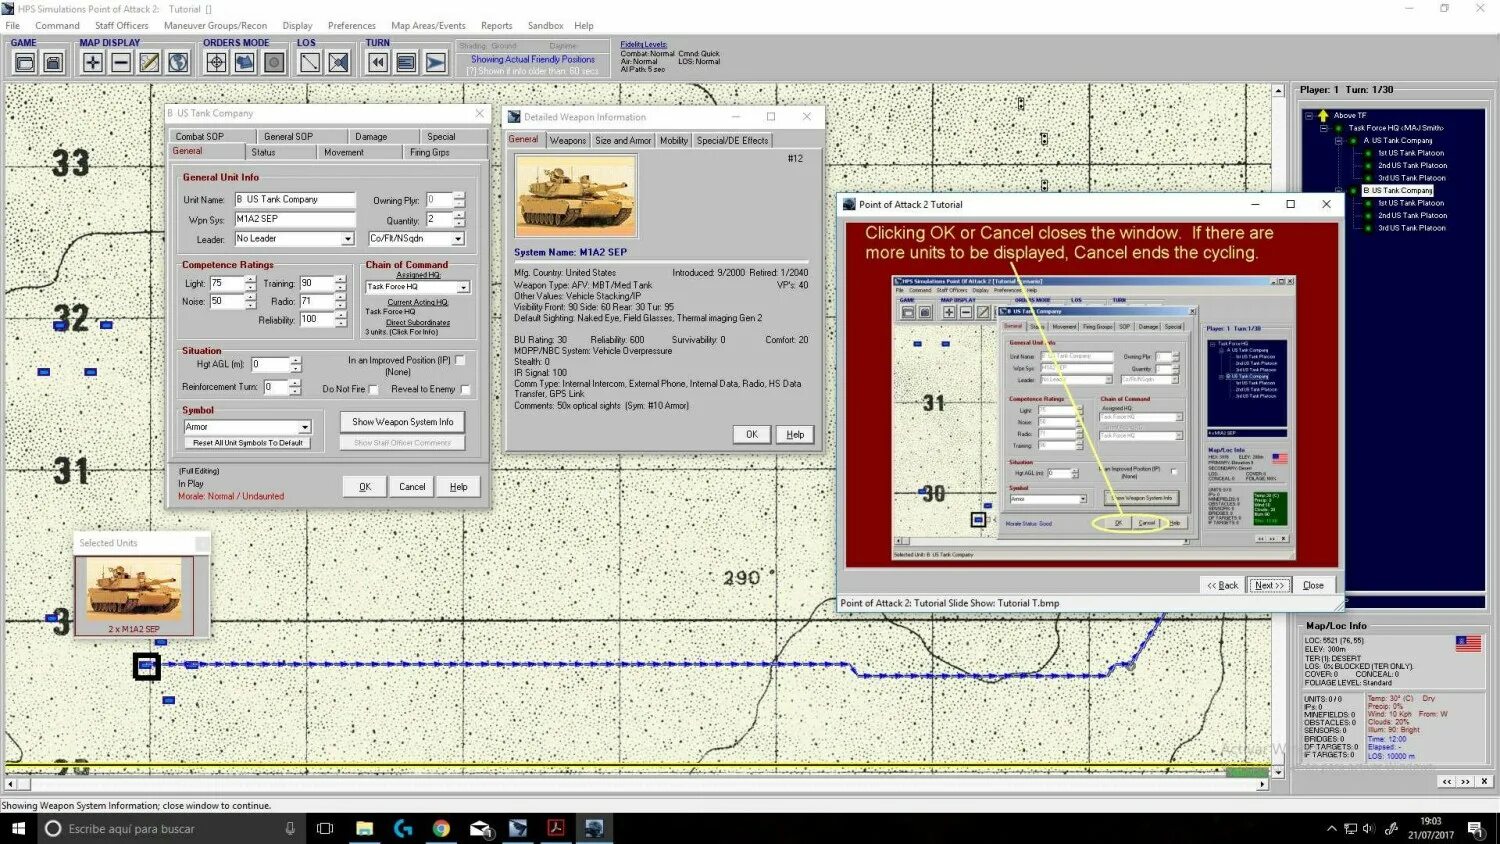
Task: Open the turn report list icon
Action: pos(406,63)
